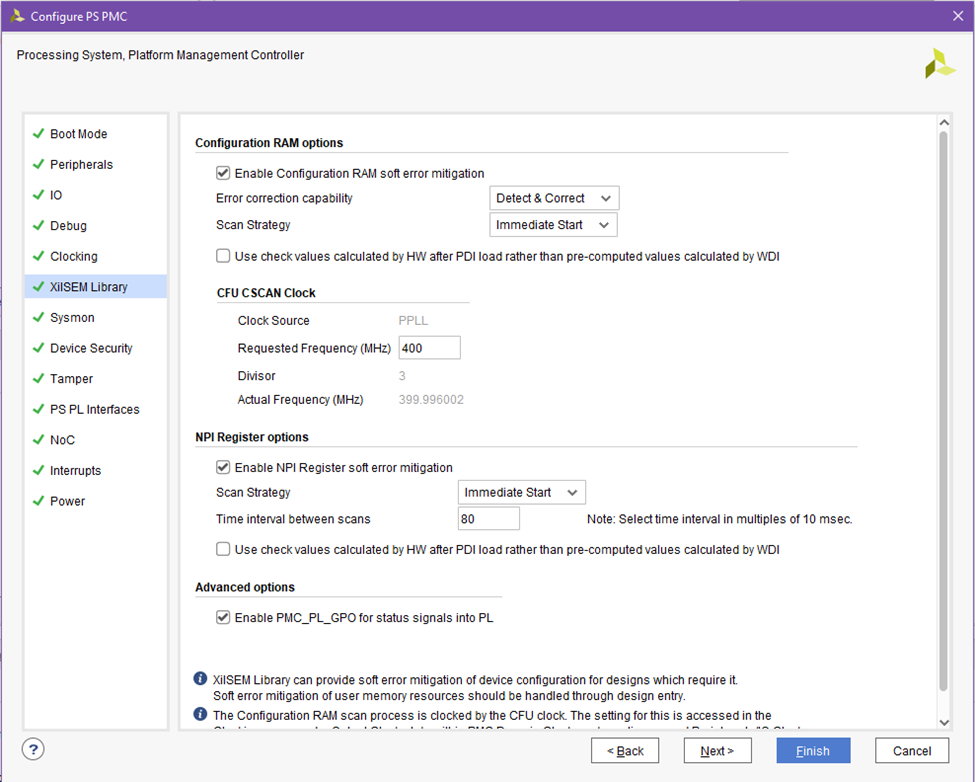975x782 pixels.
Task: Open NPI Register Scan Strategy dropdown
Action: point(521,492)
